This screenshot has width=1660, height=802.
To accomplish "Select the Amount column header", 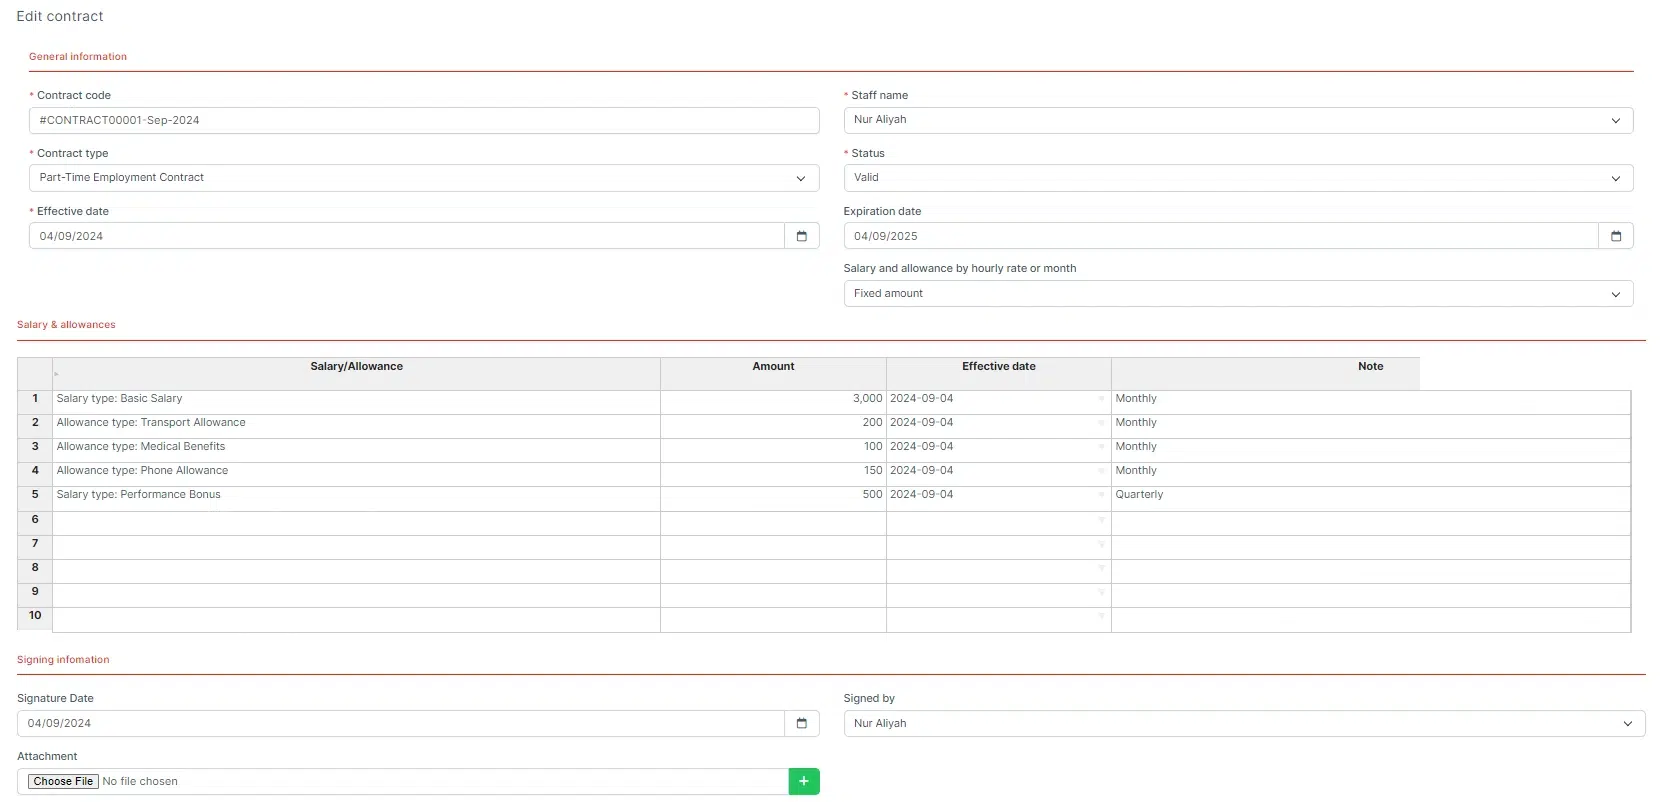I will (774, 374).
